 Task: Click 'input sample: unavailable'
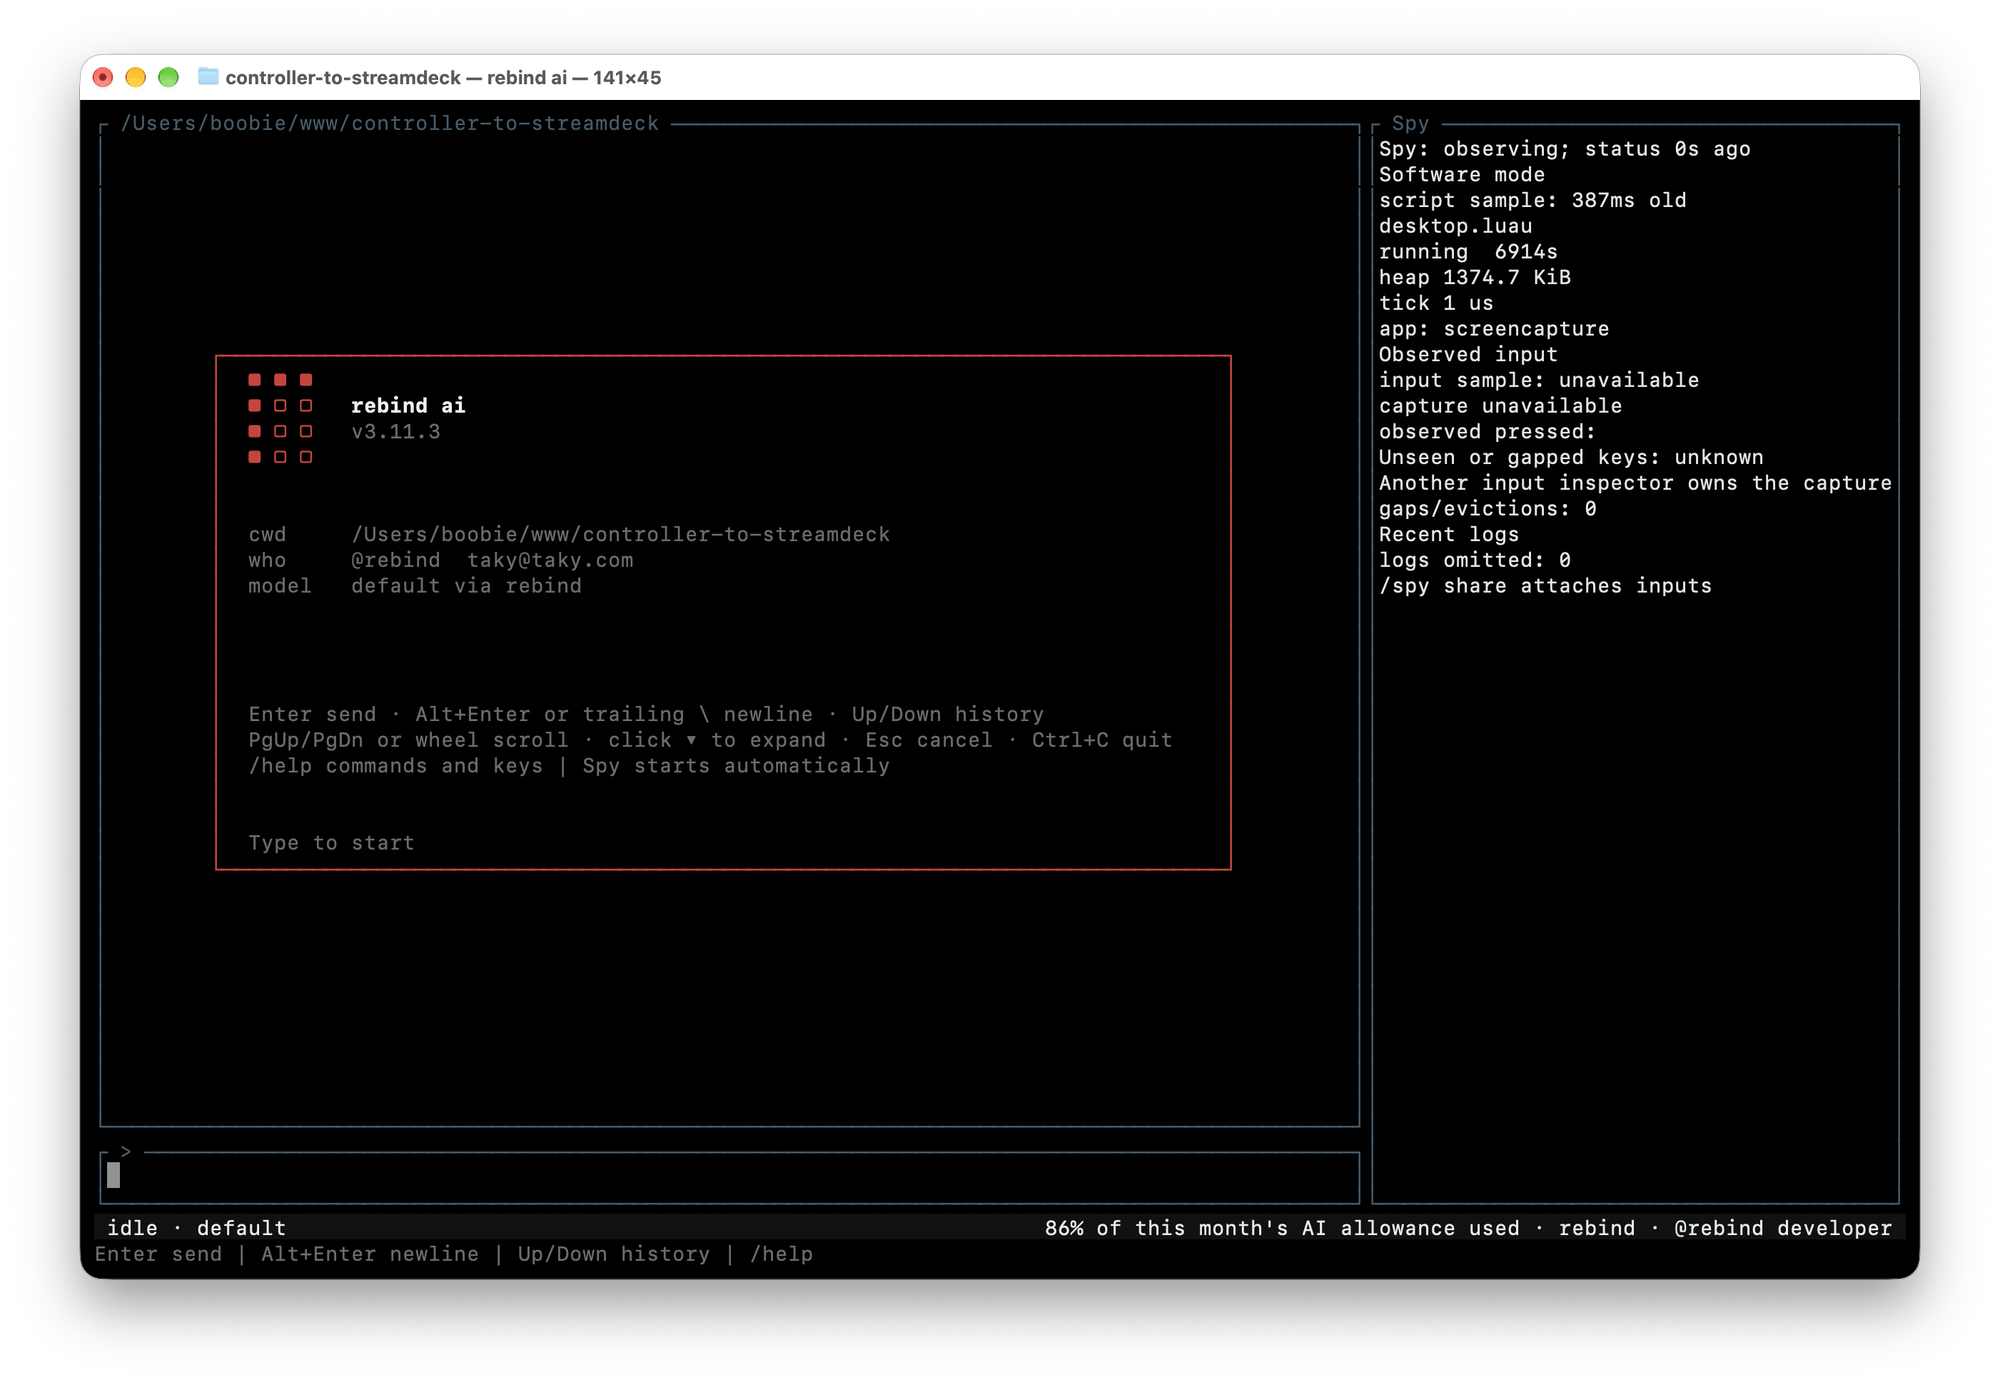pyautogui.click(x=1539, y=380)
